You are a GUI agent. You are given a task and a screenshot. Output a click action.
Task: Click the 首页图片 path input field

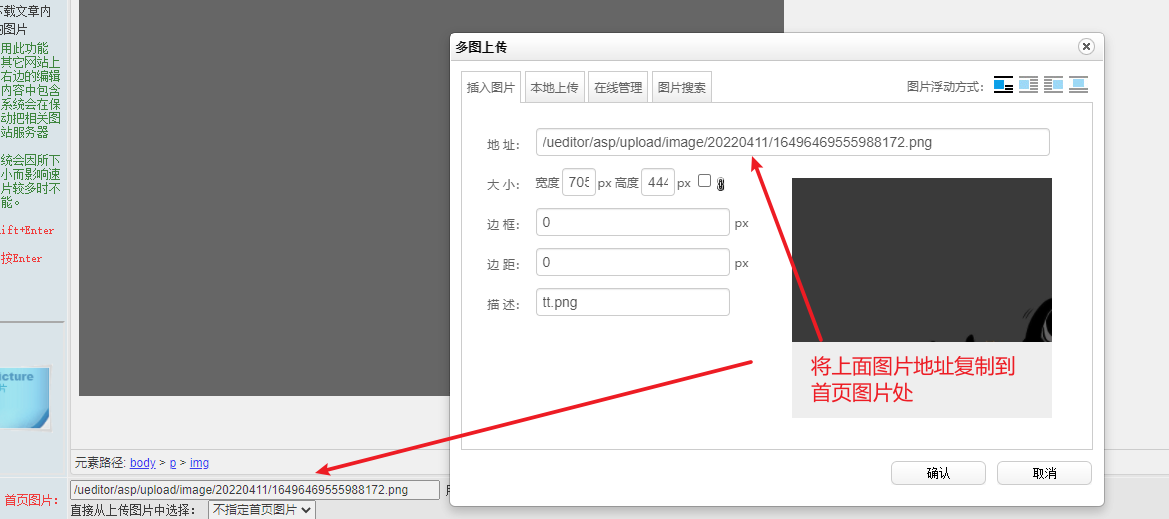(x=254, y=490)
